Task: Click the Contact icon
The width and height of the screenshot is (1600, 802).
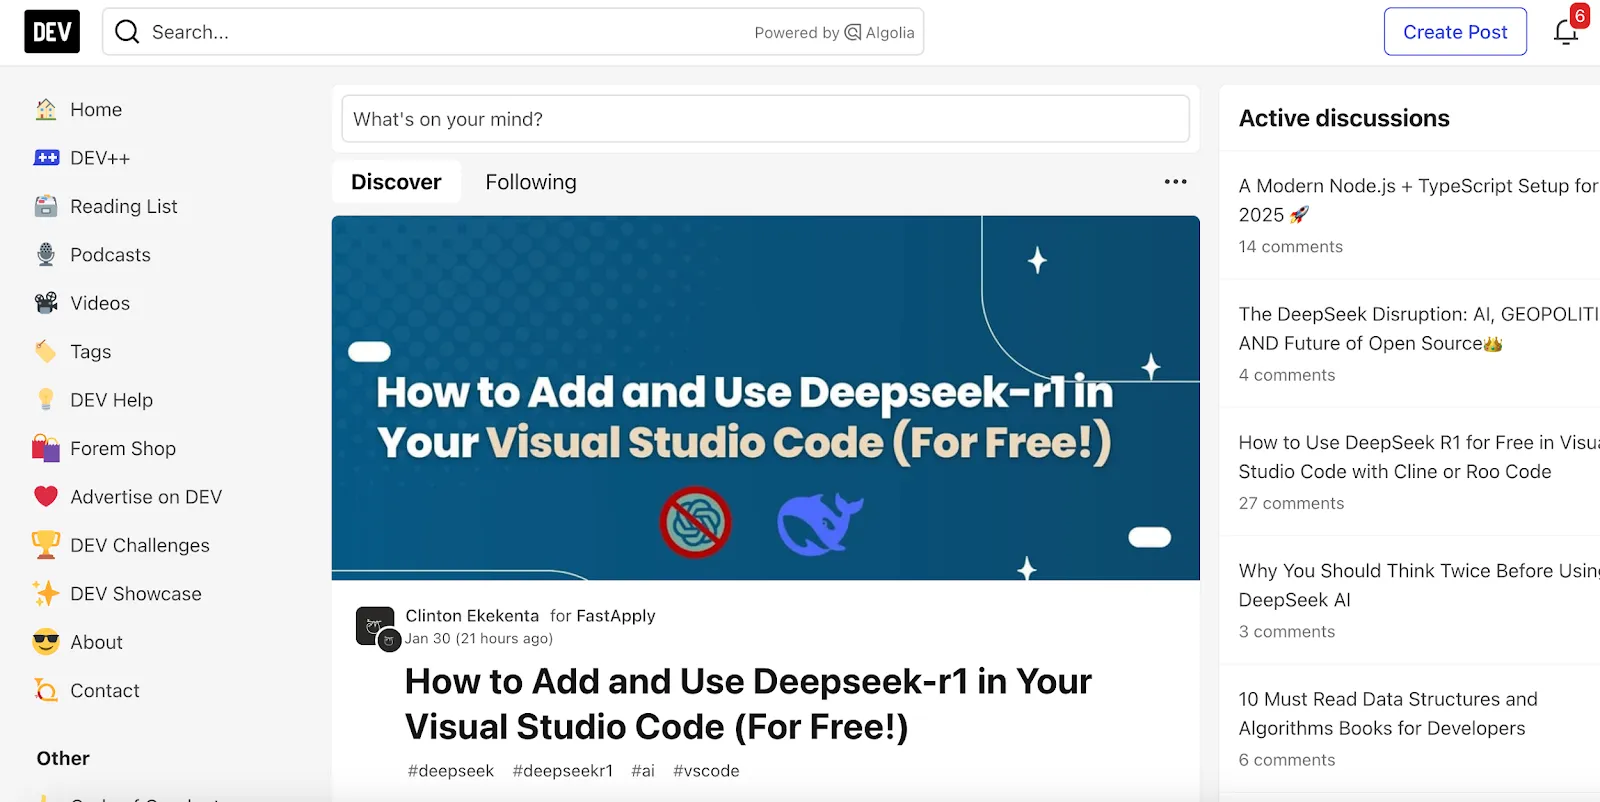Action: [46, 690]
